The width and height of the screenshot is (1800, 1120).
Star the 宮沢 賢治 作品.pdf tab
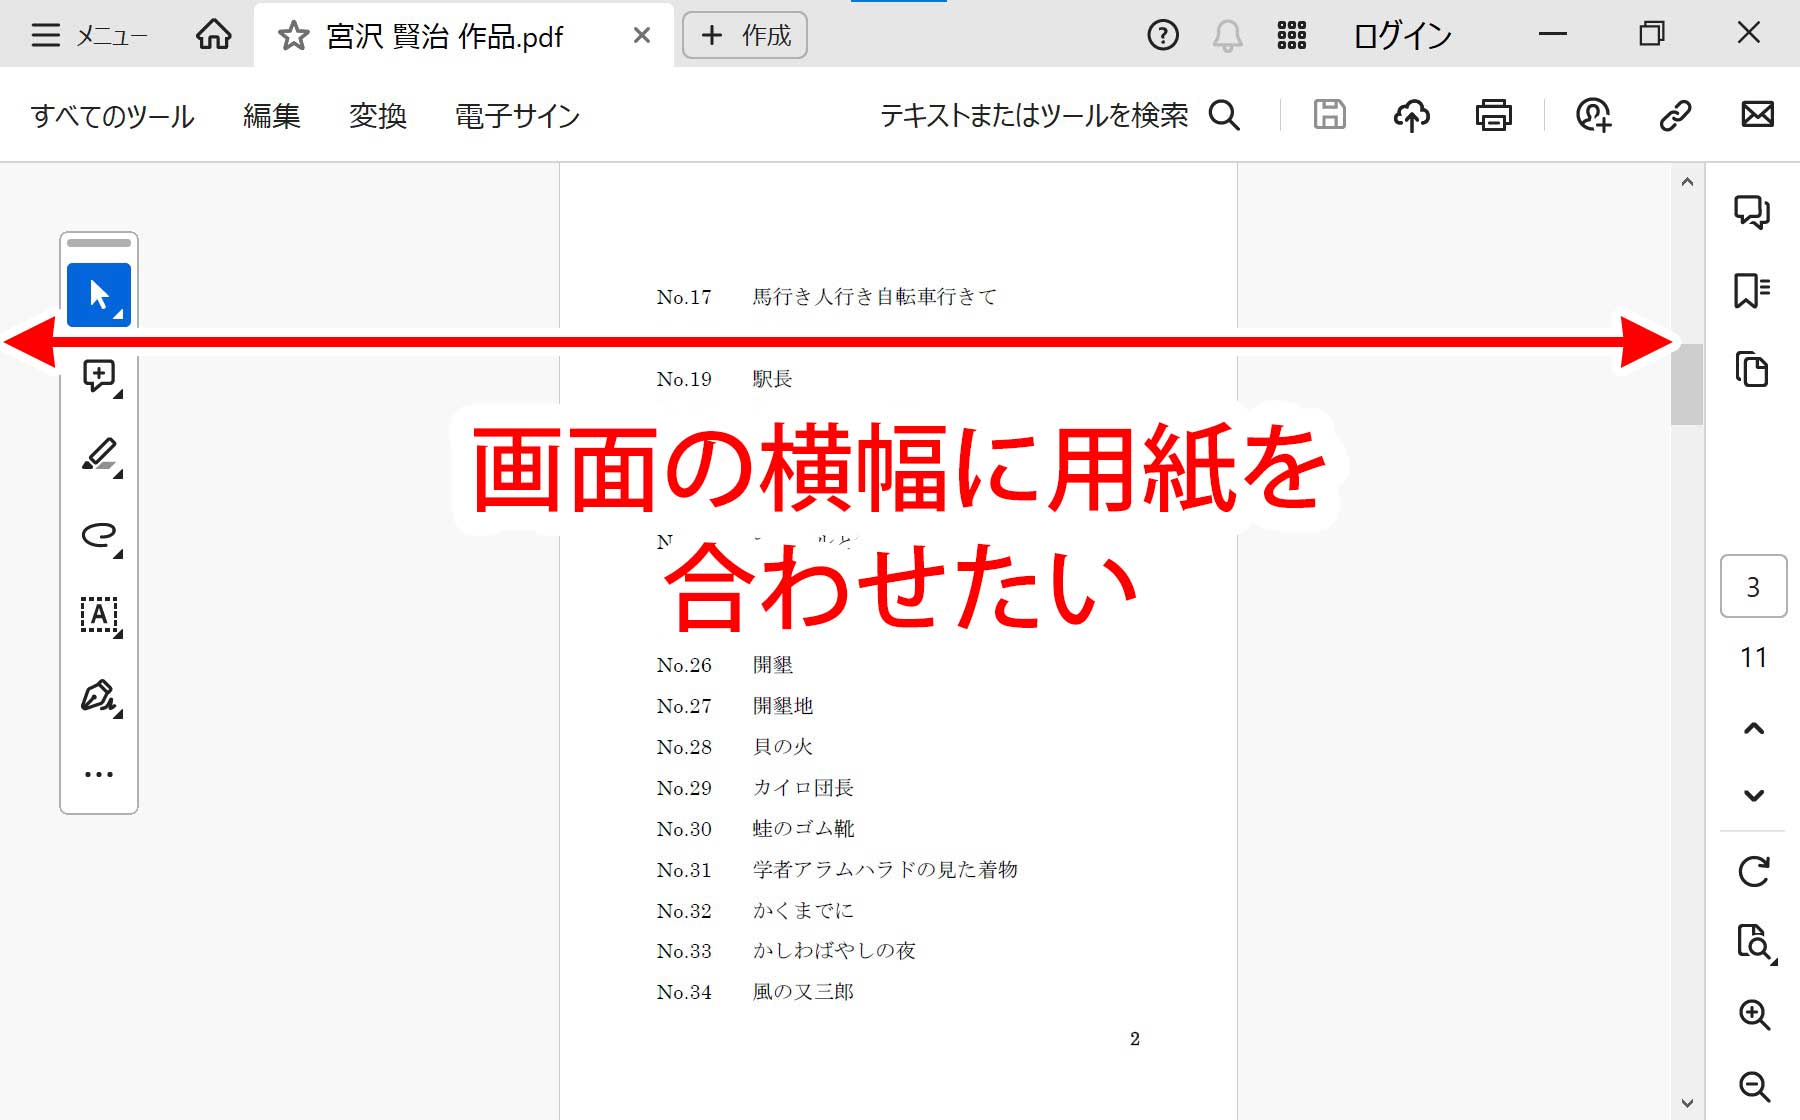(293, 37)
